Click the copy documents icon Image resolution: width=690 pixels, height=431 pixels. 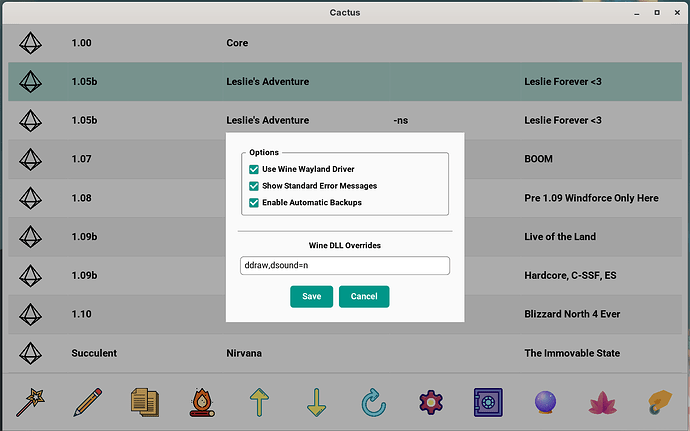(145, 402)
